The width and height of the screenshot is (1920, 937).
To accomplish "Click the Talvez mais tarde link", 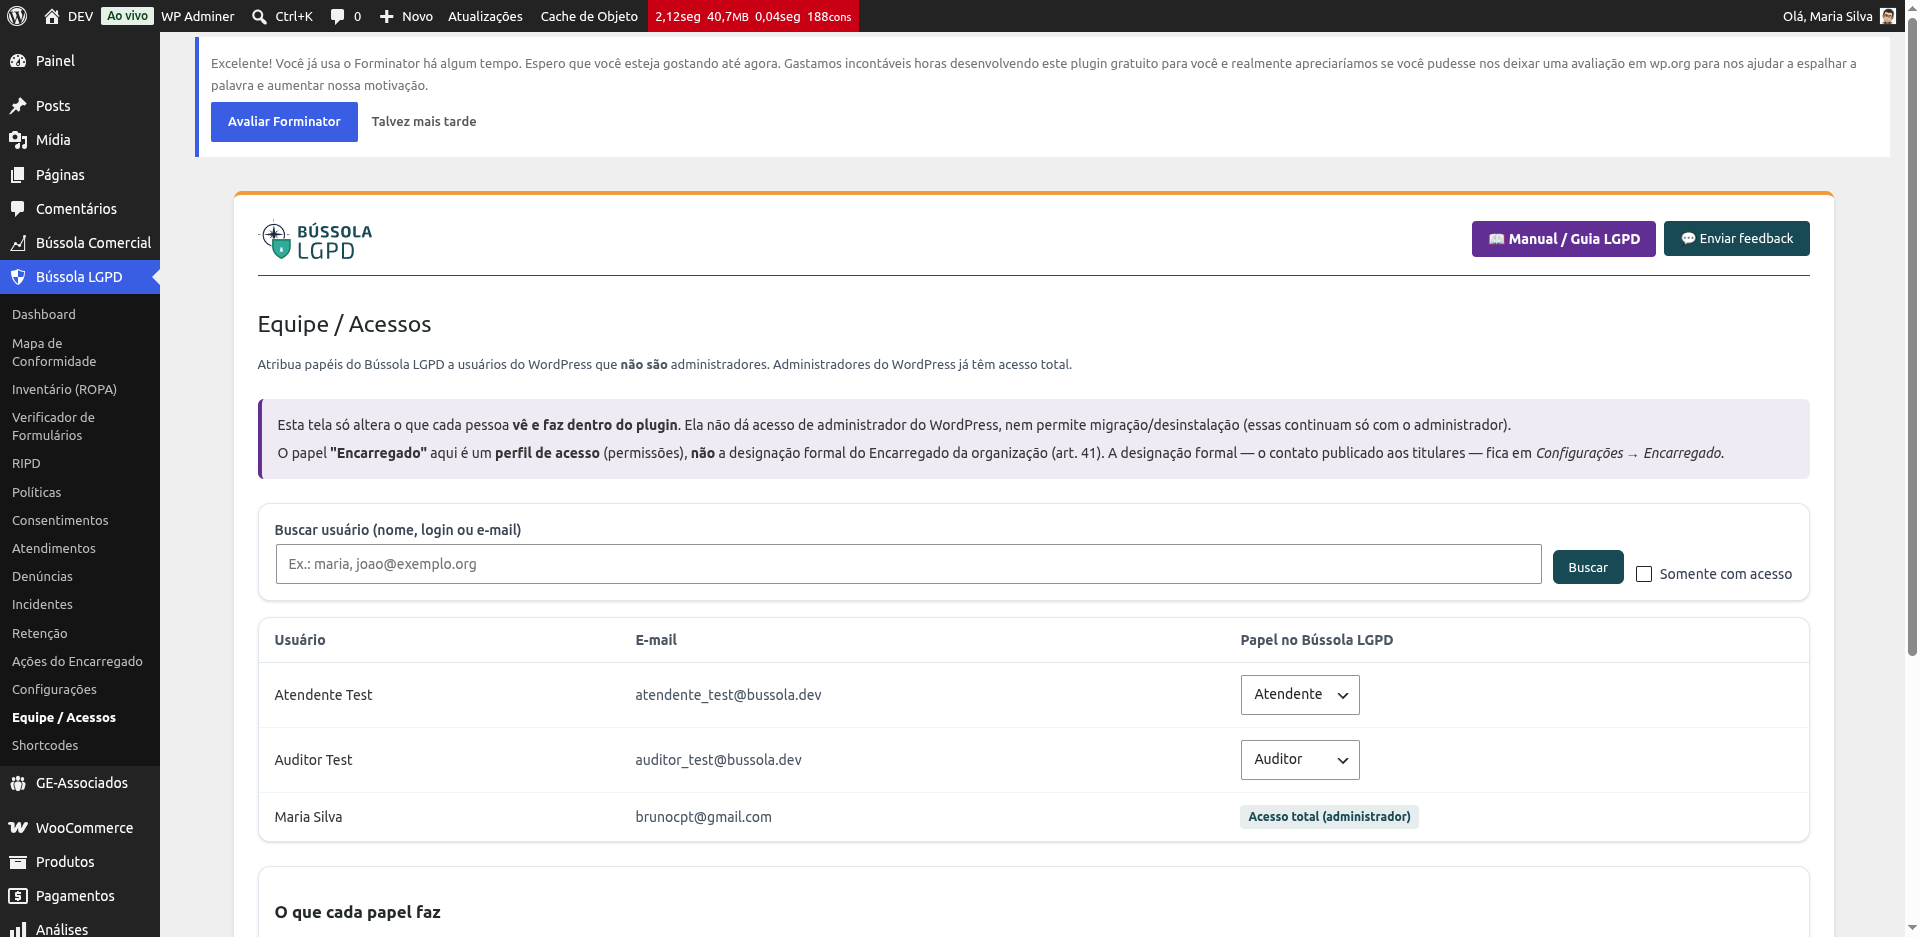I will point(424,122).
